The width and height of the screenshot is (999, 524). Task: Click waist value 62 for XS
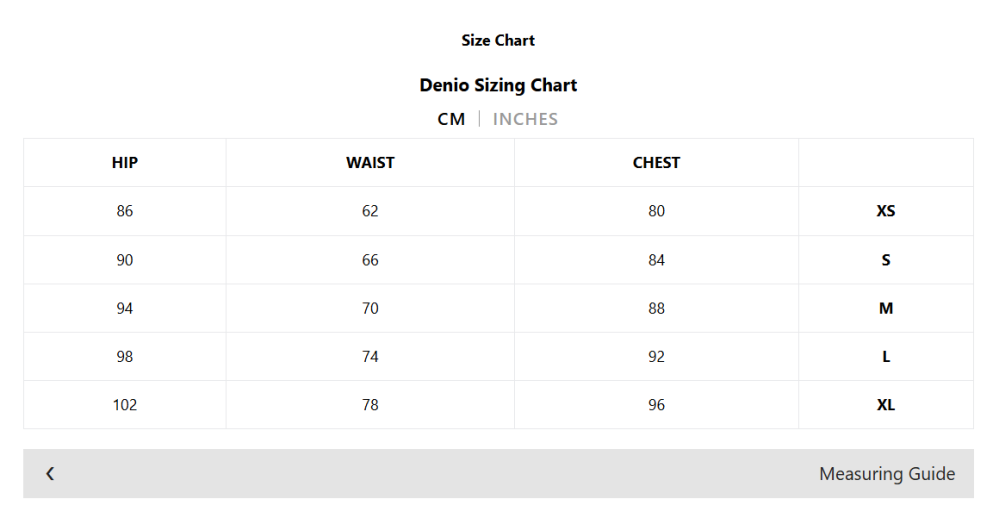[370, 211]
